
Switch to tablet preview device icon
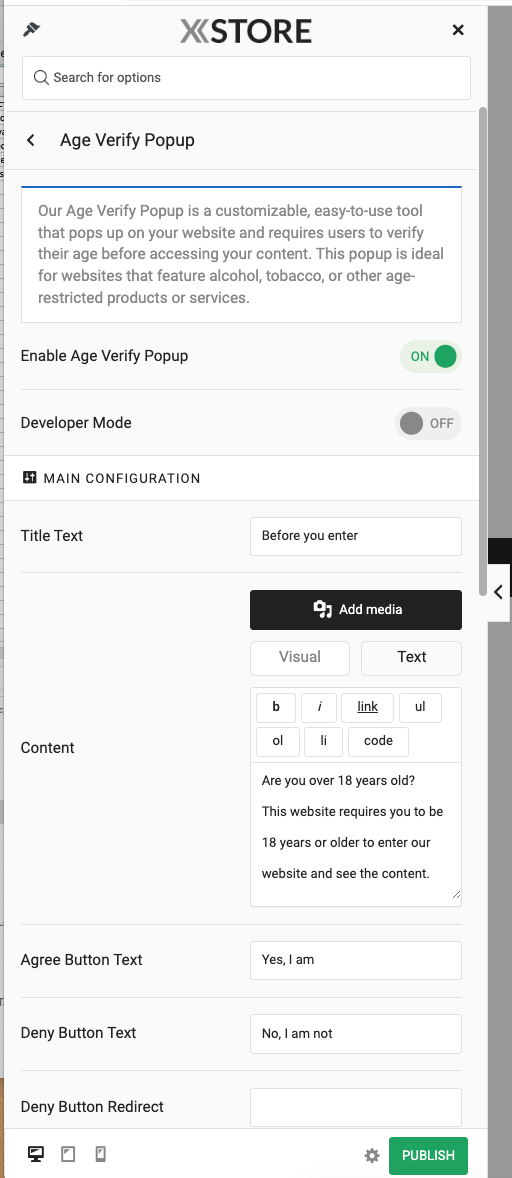tap(68, 1154)
